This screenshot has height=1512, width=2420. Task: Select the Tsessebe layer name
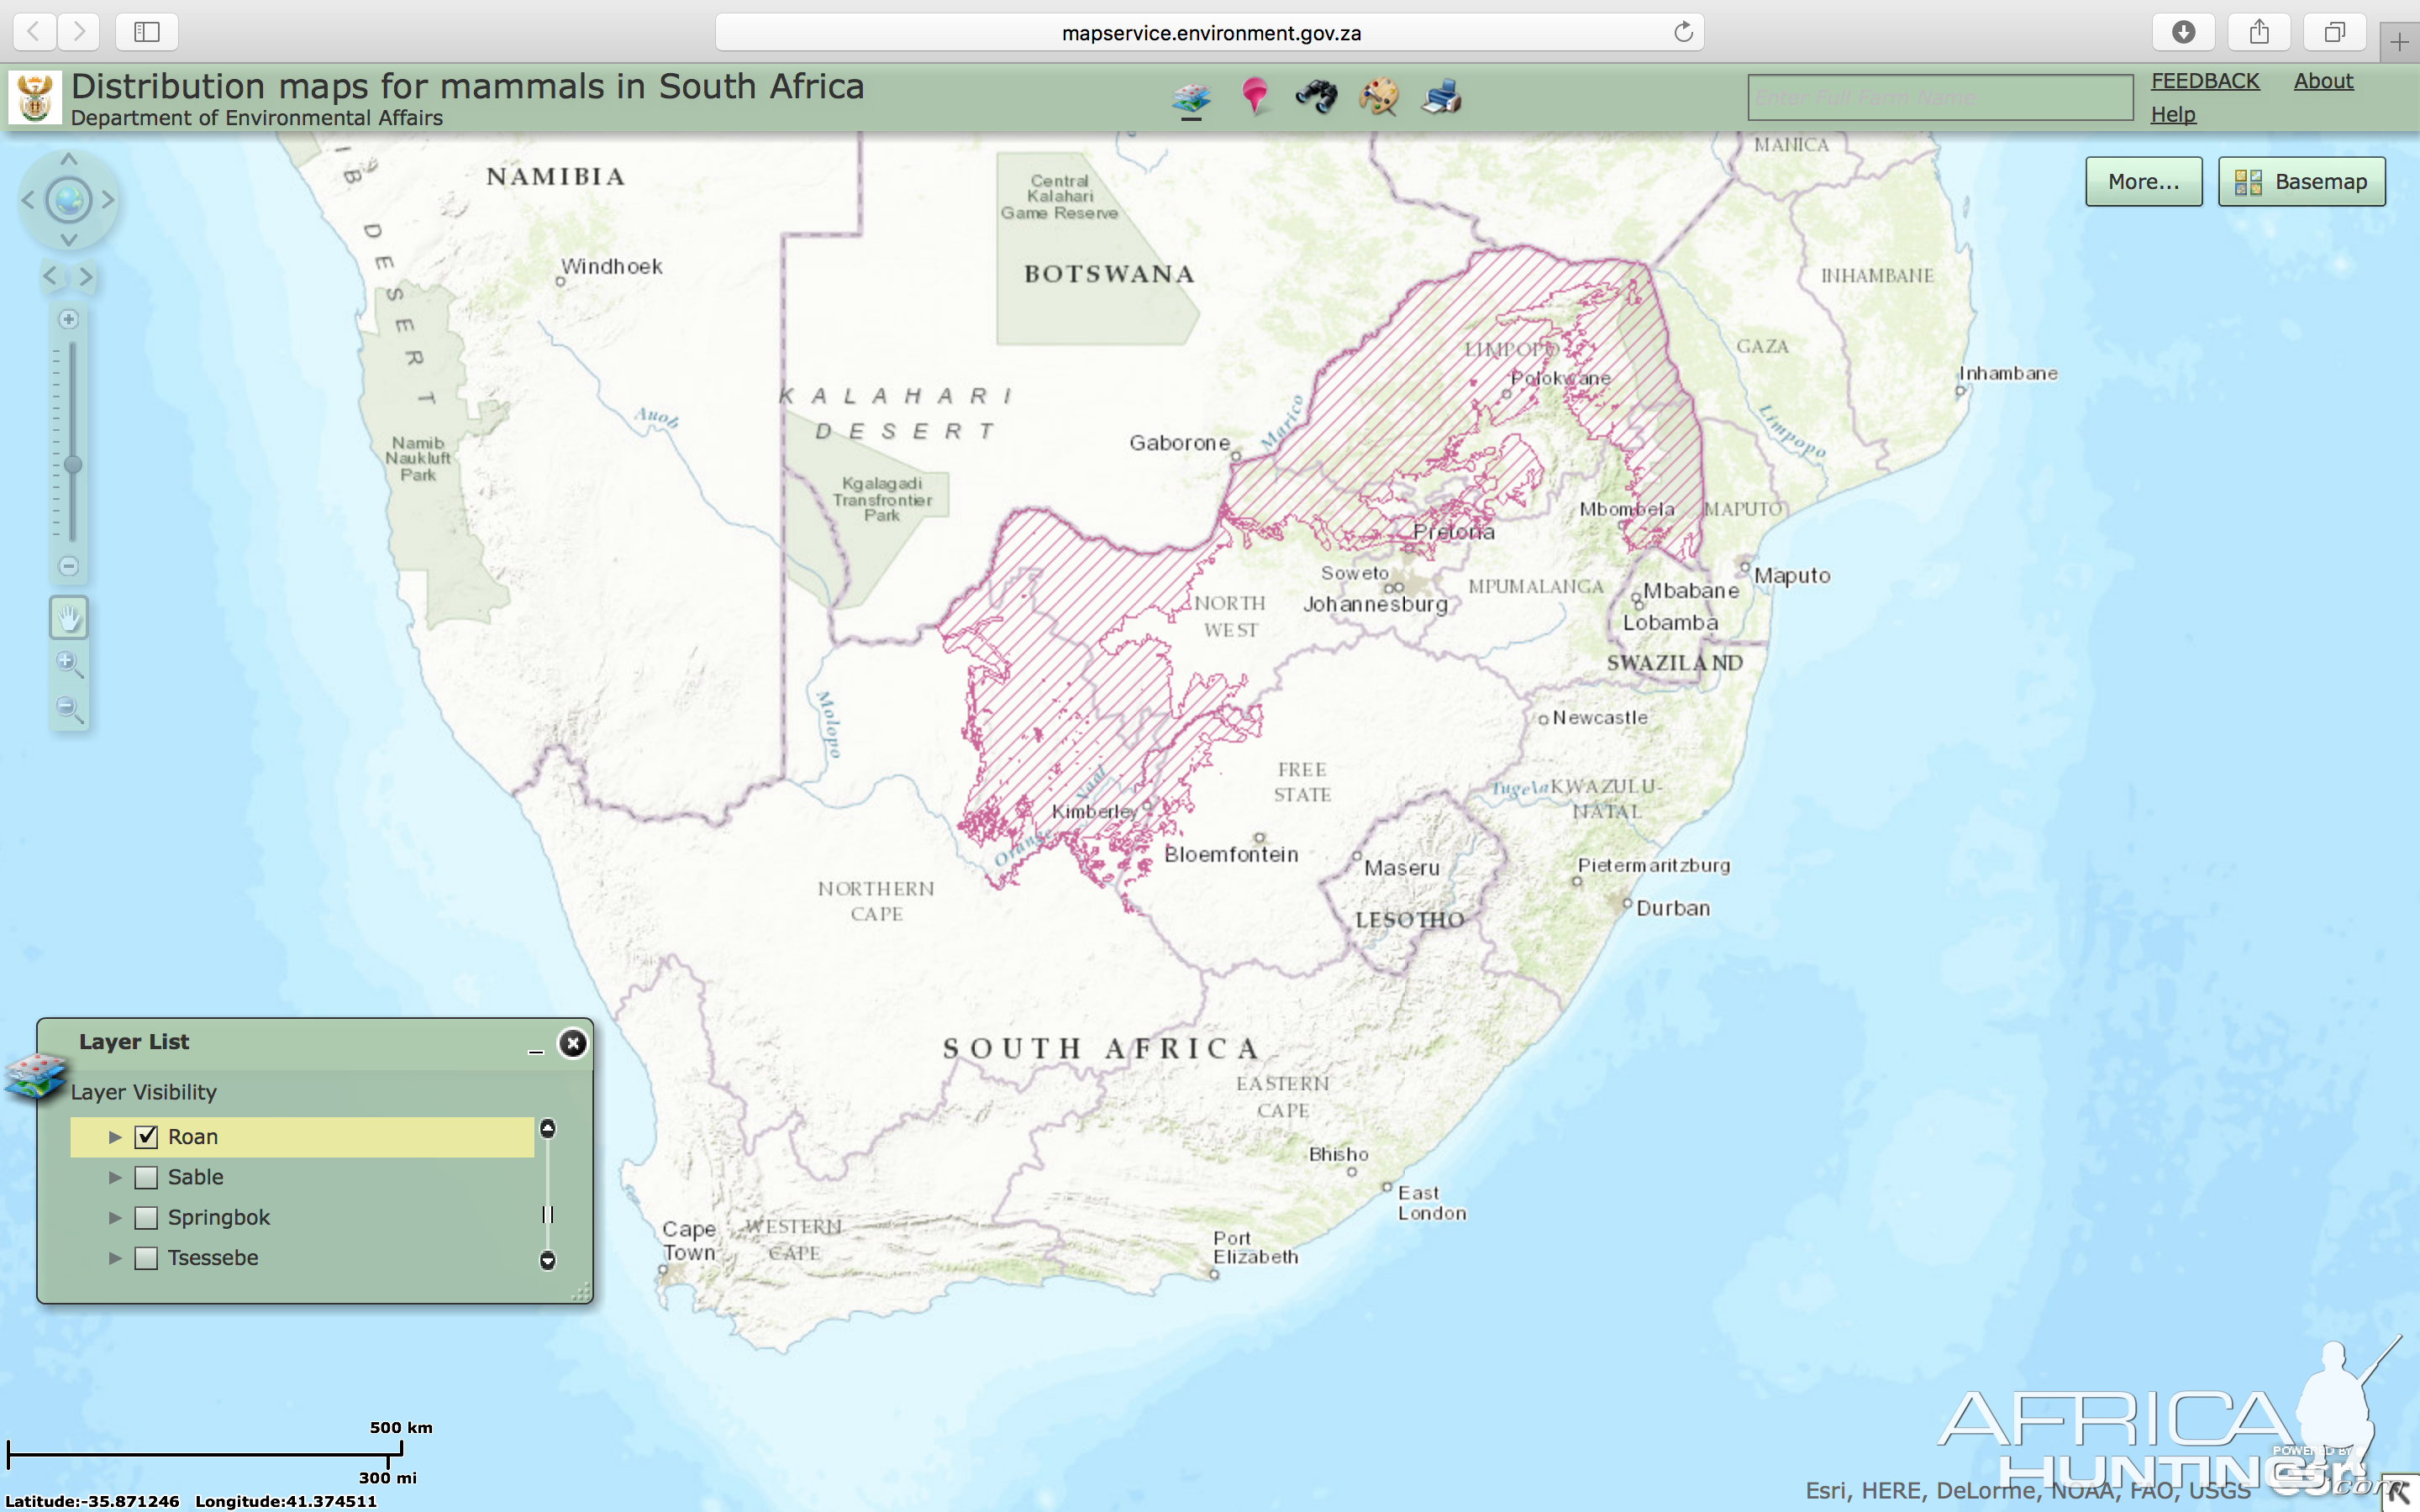point(213,1258)
